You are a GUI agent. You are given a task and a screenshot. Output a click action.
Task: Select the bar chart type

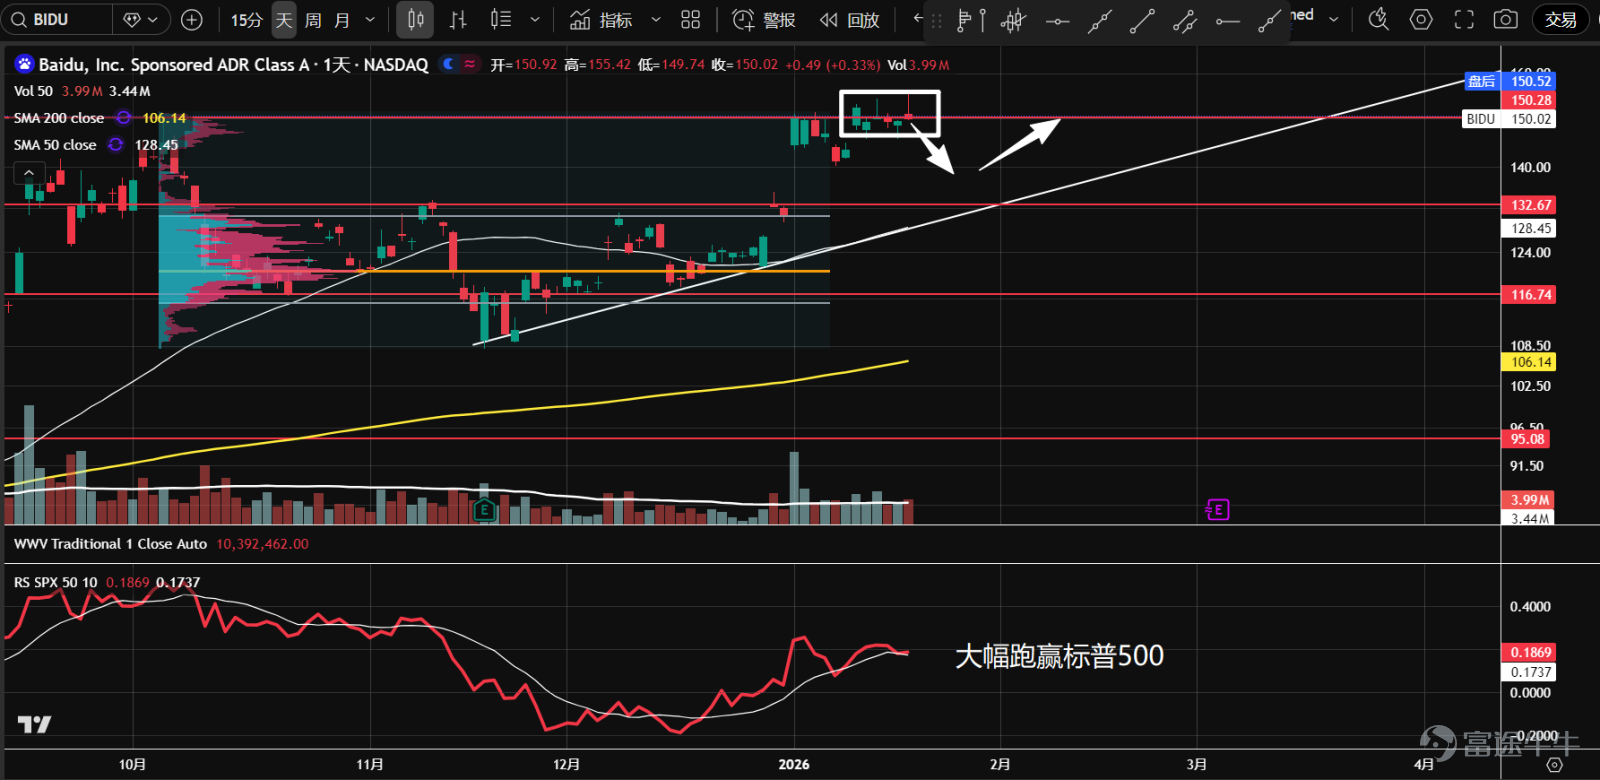(458, 19)
